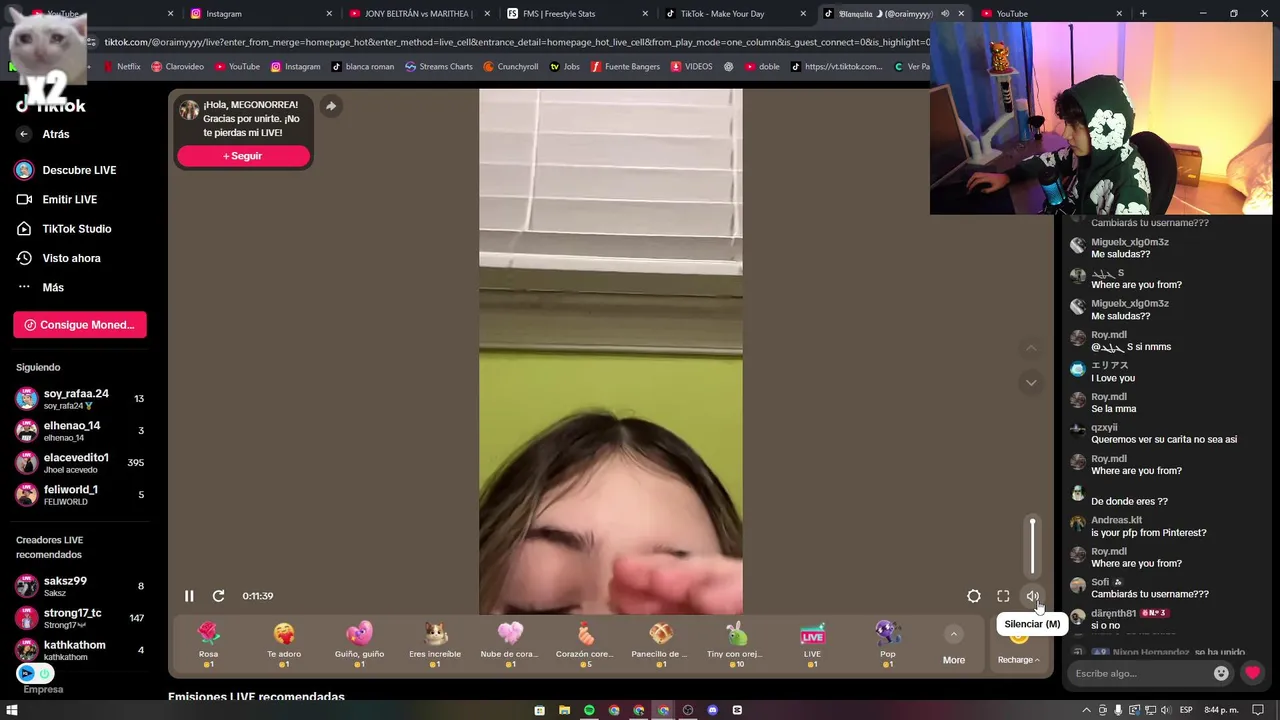Open Crunchyroll bookmark
1280x720 pixels.
510,67
